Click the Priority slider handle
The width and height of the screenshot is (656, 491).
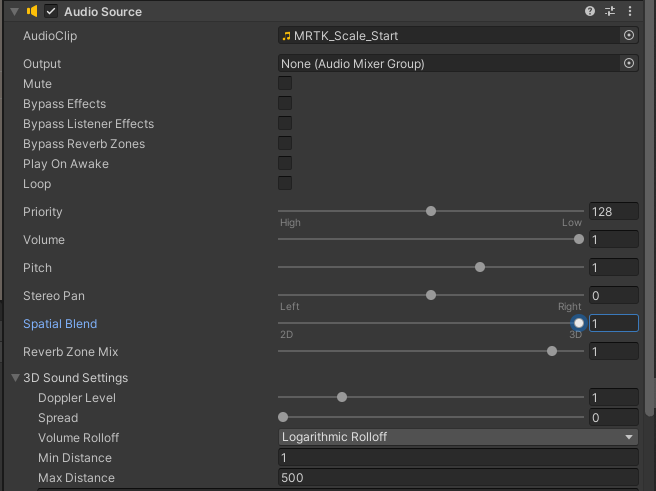click(x=431, y=211)
